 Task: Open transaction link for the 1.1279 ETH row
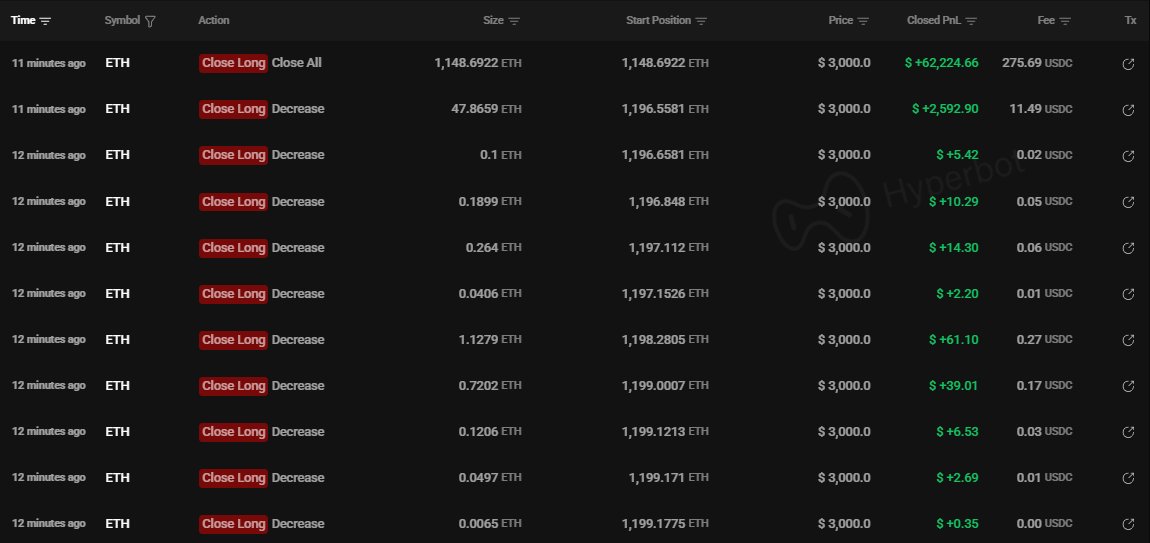(x=1128, y=340)
